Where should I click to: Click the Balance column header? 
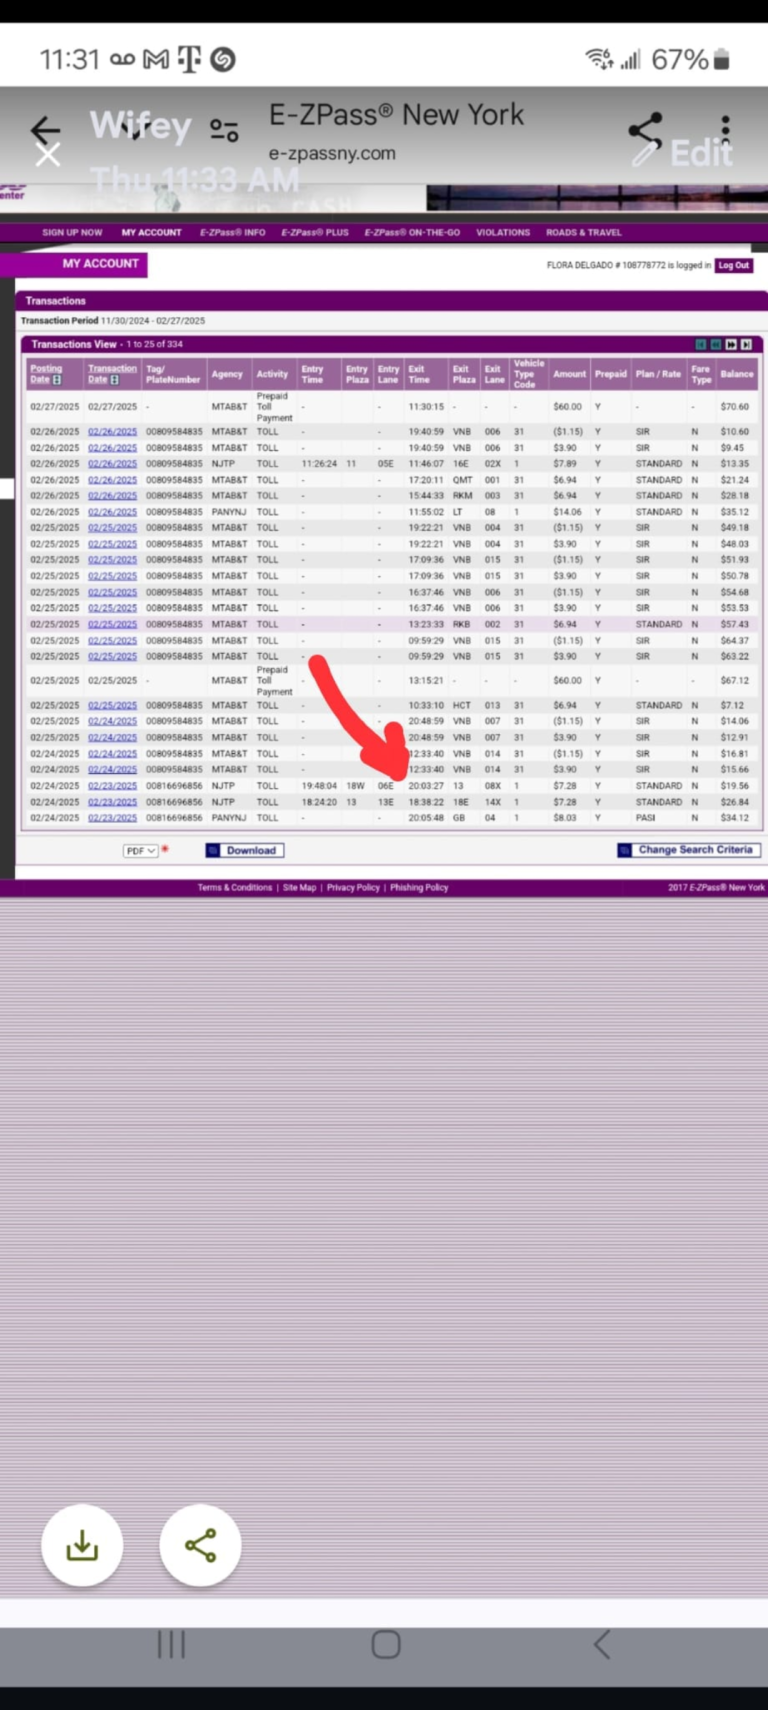[737, 374]
